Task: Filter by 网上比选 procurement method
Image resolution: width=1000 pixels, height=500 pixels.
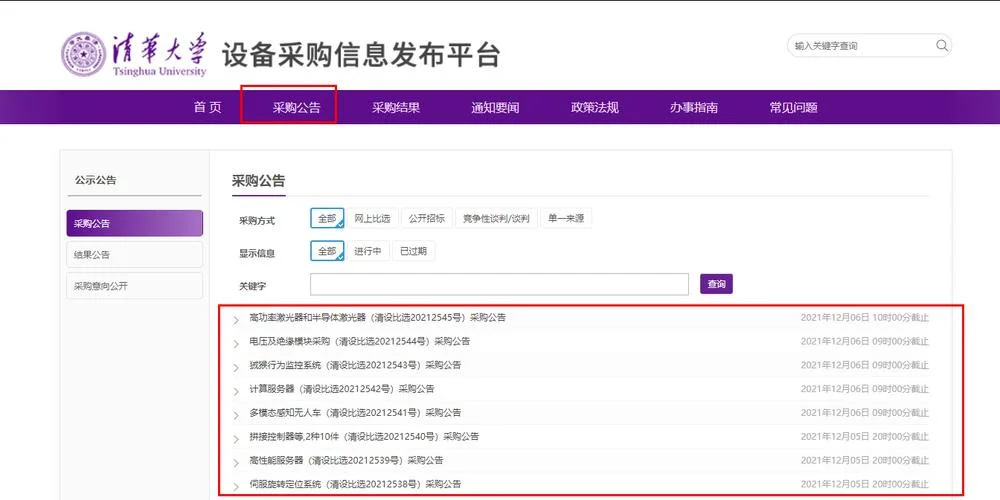Action: point(372,218)
